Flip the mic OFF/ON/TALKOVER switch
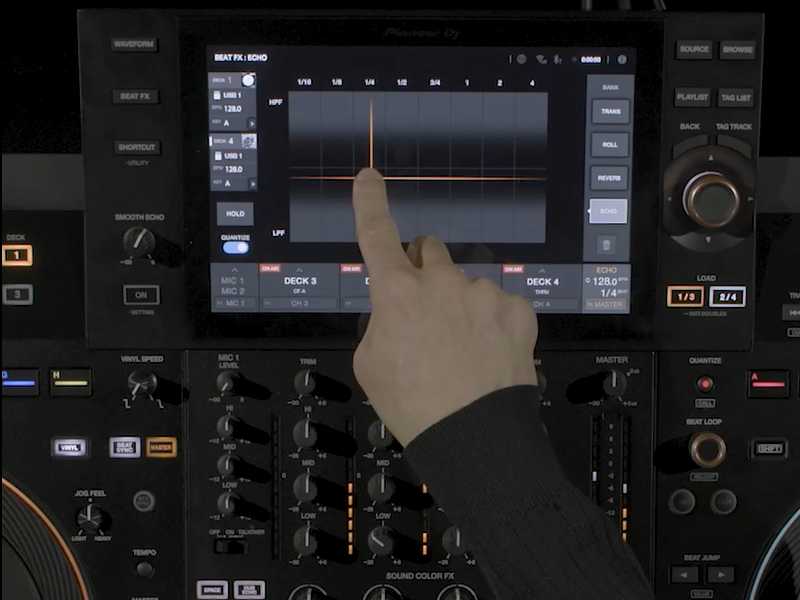The height and width of the screenshot is (600, 800). pyautogui.click(x=231, y=547)
